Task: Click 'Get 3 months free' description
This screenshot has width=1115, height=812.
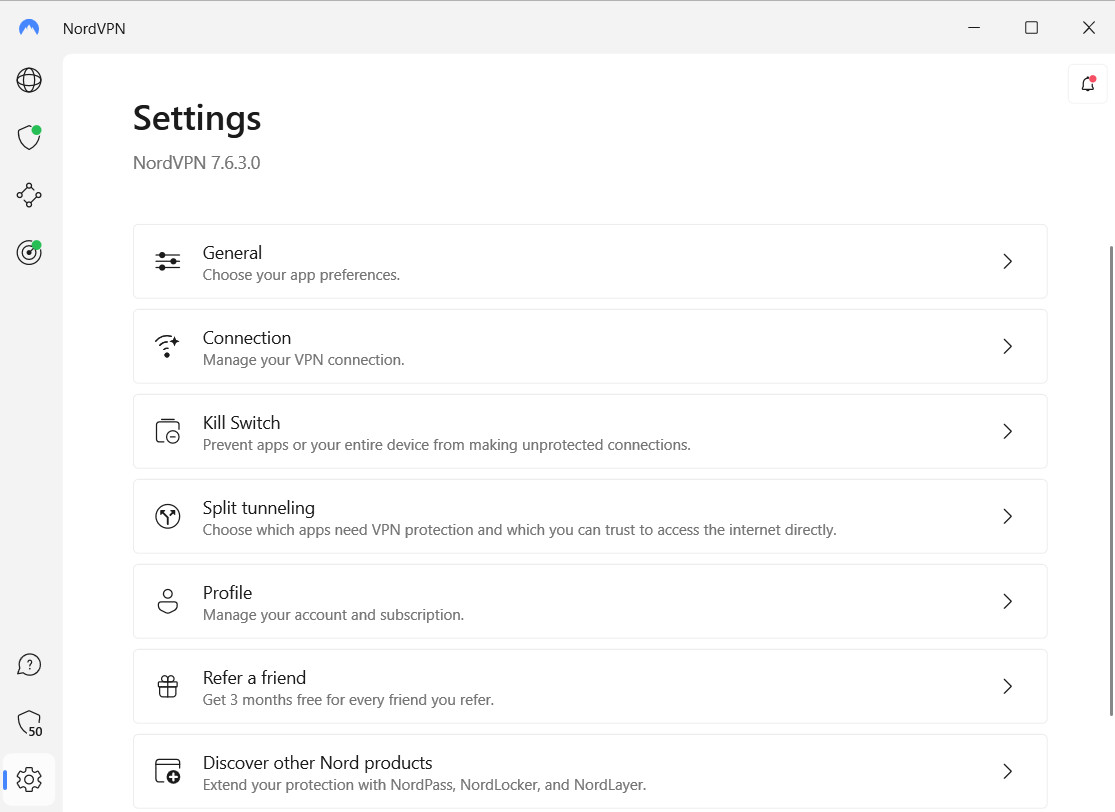Action: (348, 700)
